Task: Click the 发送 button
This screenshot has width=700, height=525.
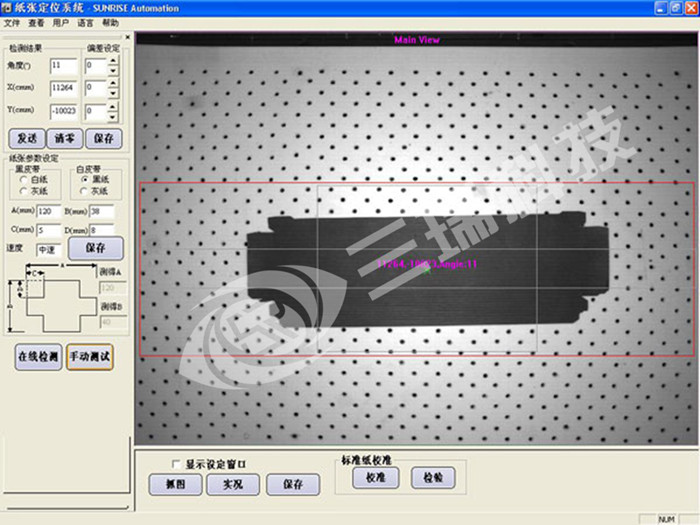Action: [27, 138]
